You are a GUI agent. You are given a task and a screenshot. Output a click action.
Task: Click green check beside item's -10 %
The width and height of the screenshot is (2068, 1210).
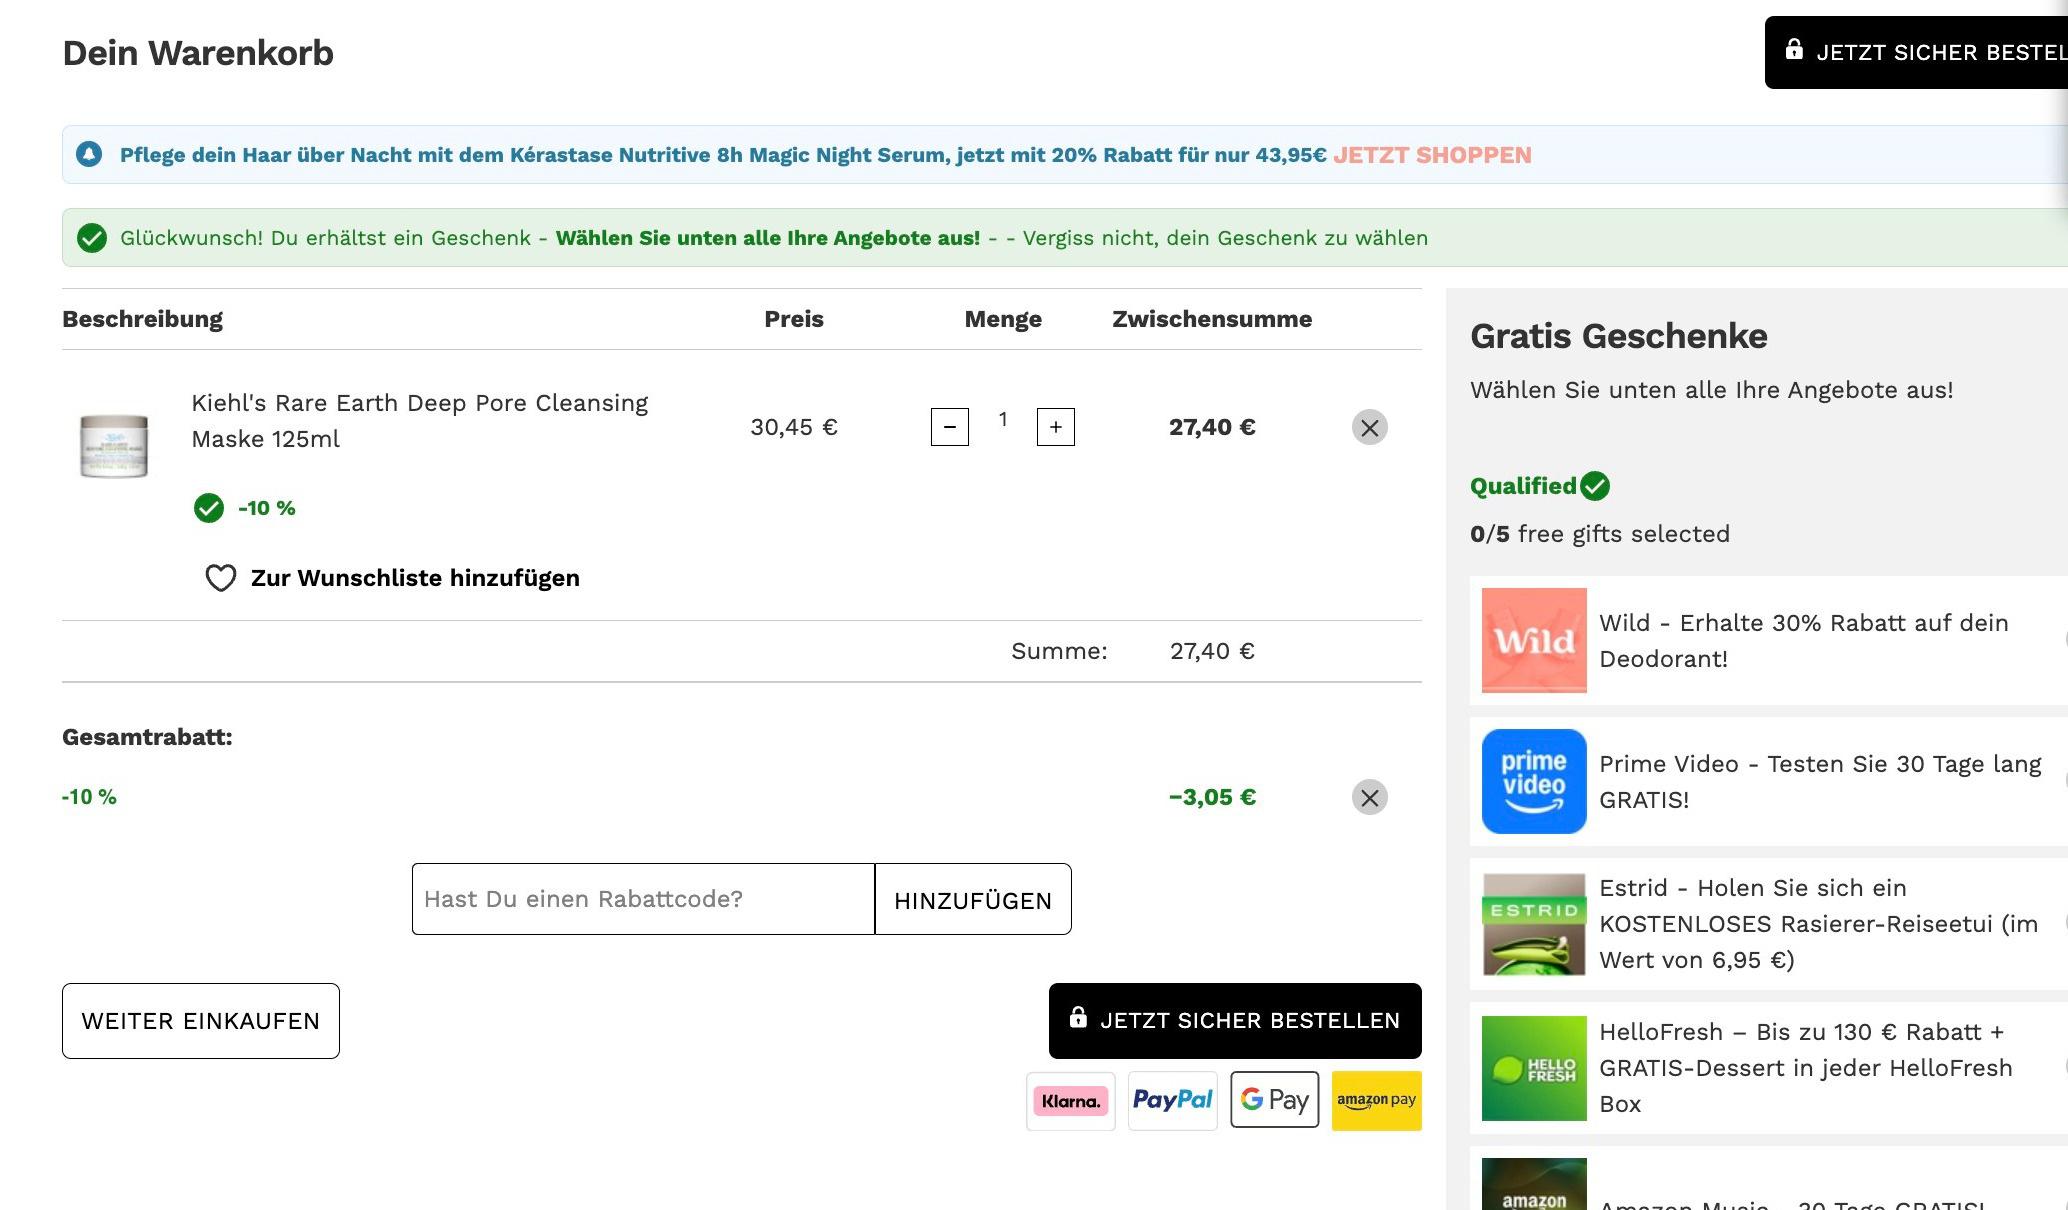pyautogui.click(x=209, y=508)
